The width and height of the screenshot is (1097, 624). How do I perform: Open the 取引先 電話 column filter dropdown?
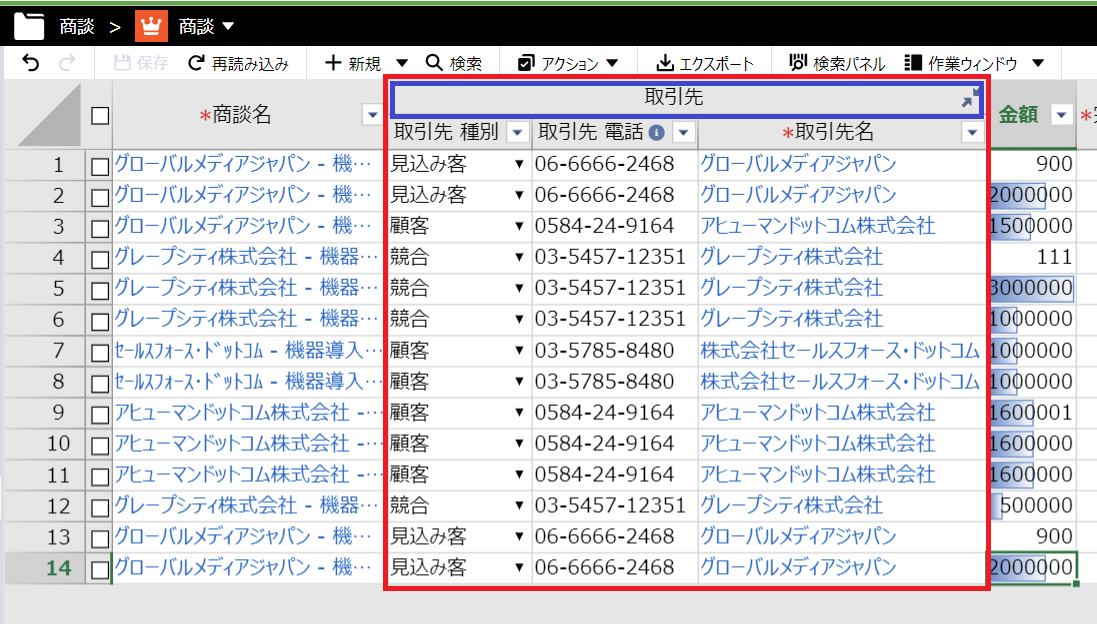(684, 132)
